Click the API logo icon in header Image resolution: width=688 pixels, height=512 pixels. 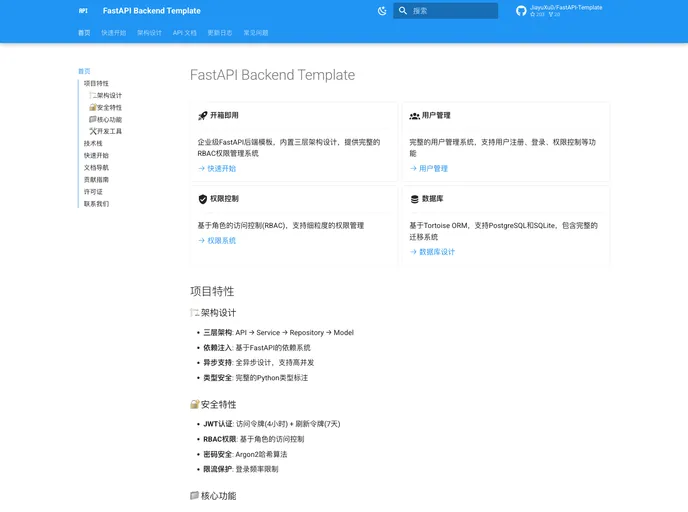point(83,11)
